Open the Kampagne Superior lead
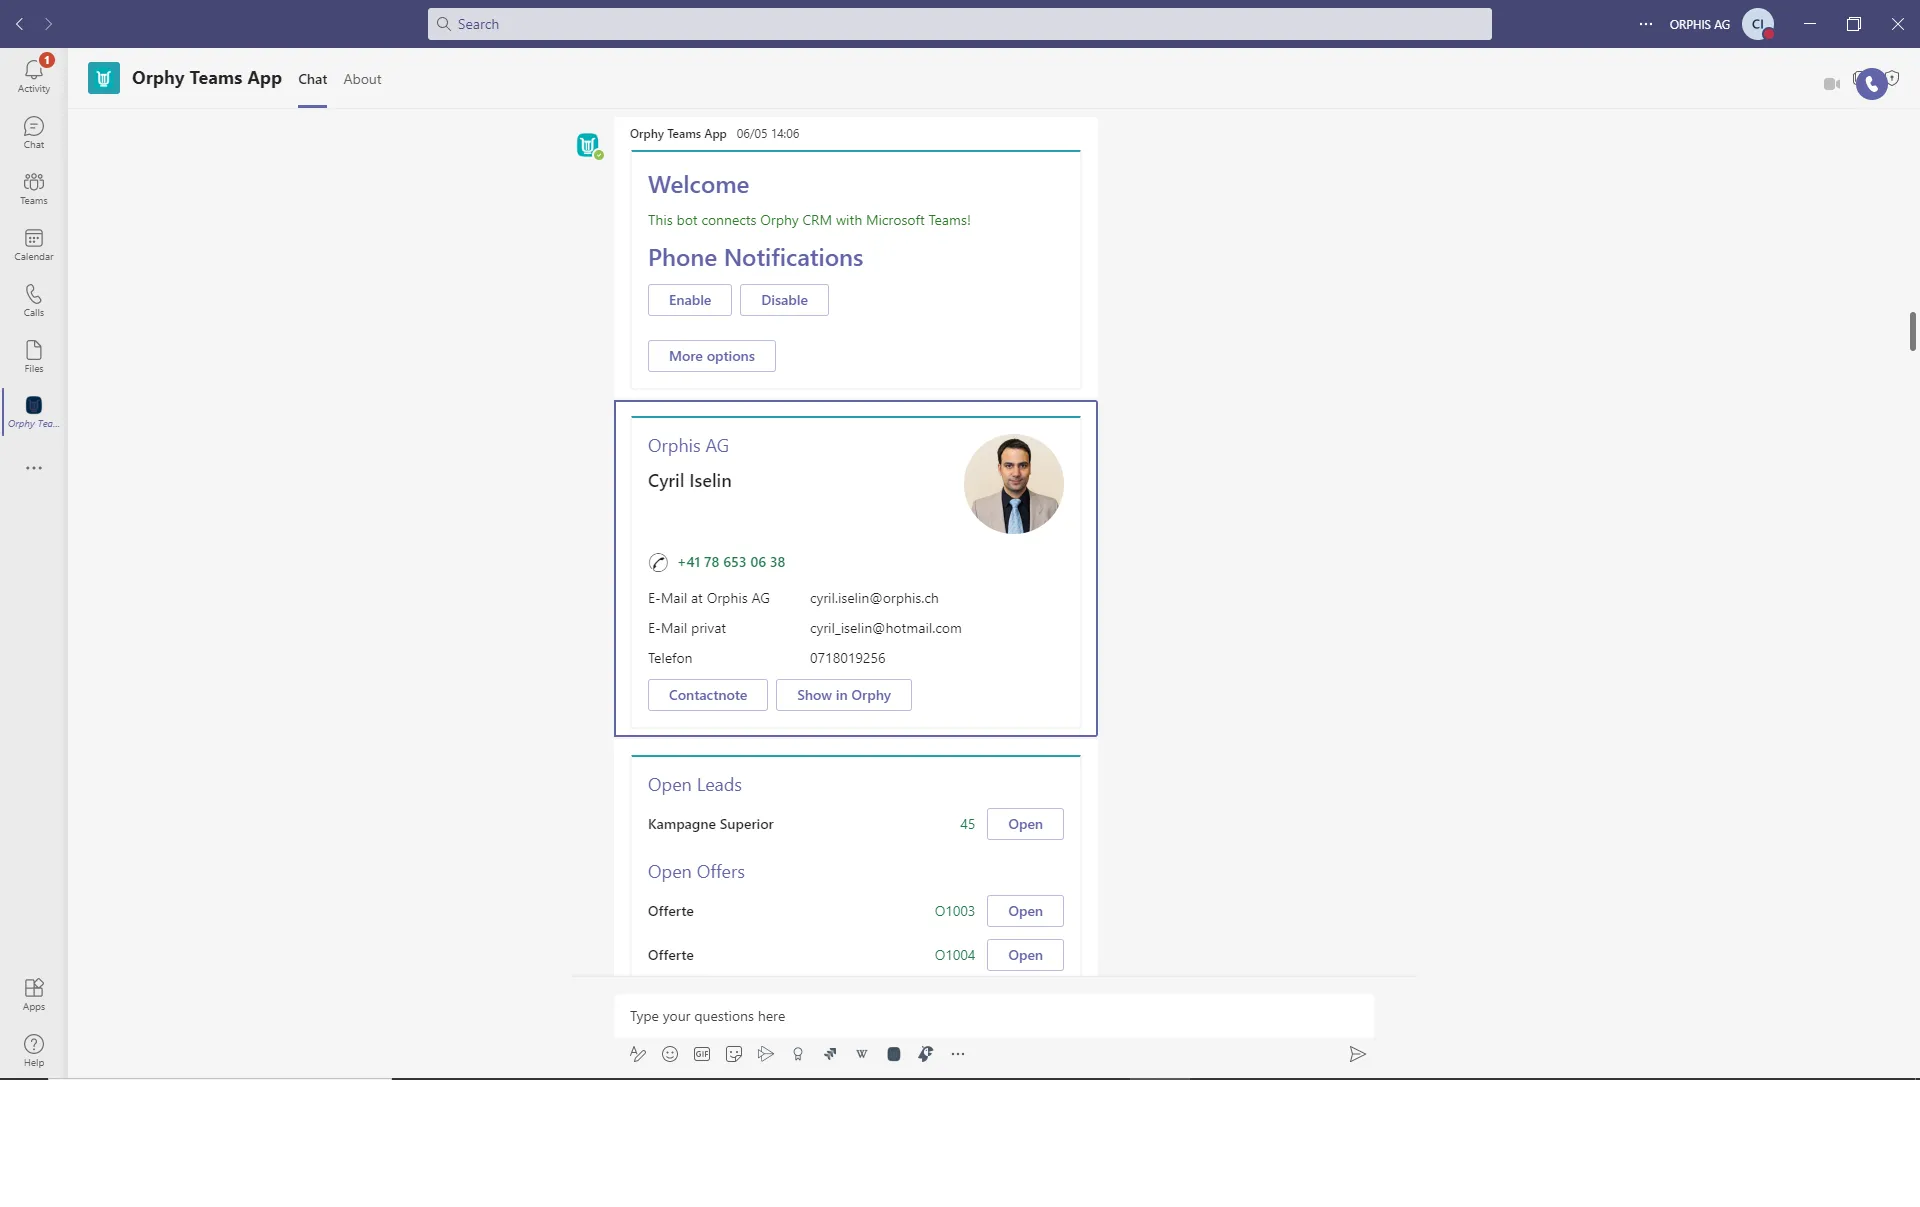 click(x=1025, y=824)
